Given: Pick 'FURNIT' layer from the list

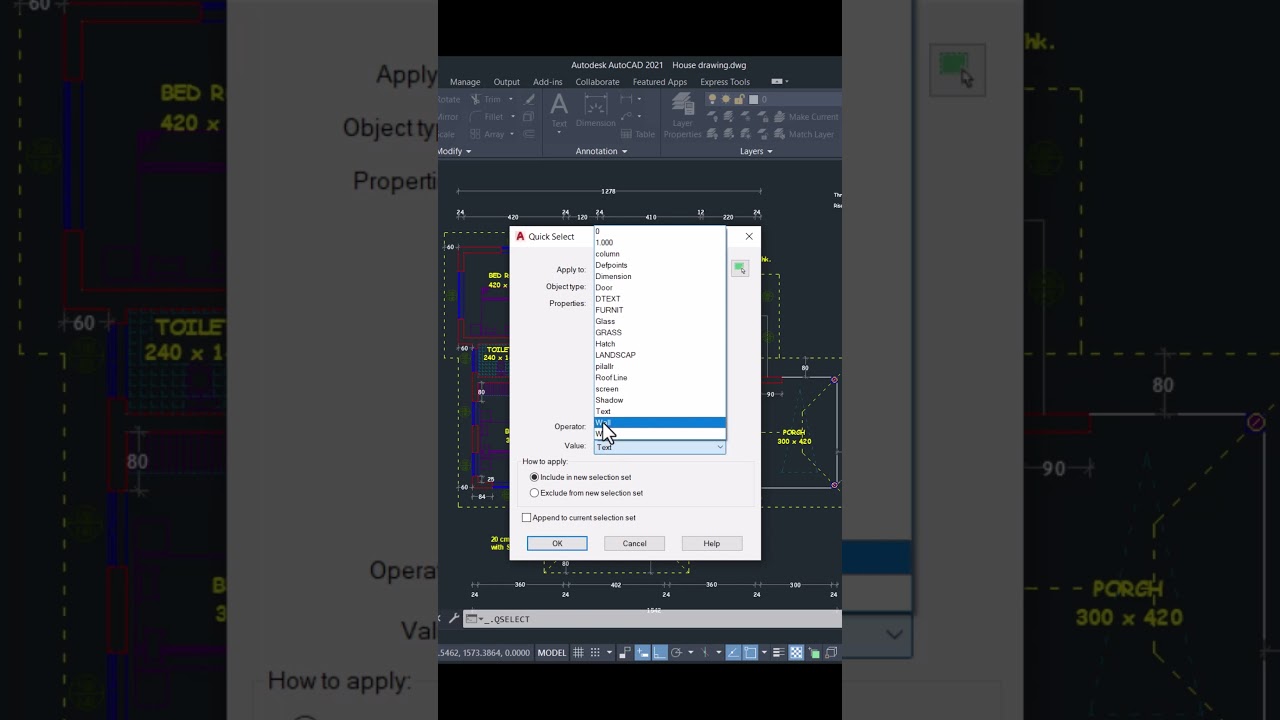Looking at the screenshot, I should click(659, 310).
